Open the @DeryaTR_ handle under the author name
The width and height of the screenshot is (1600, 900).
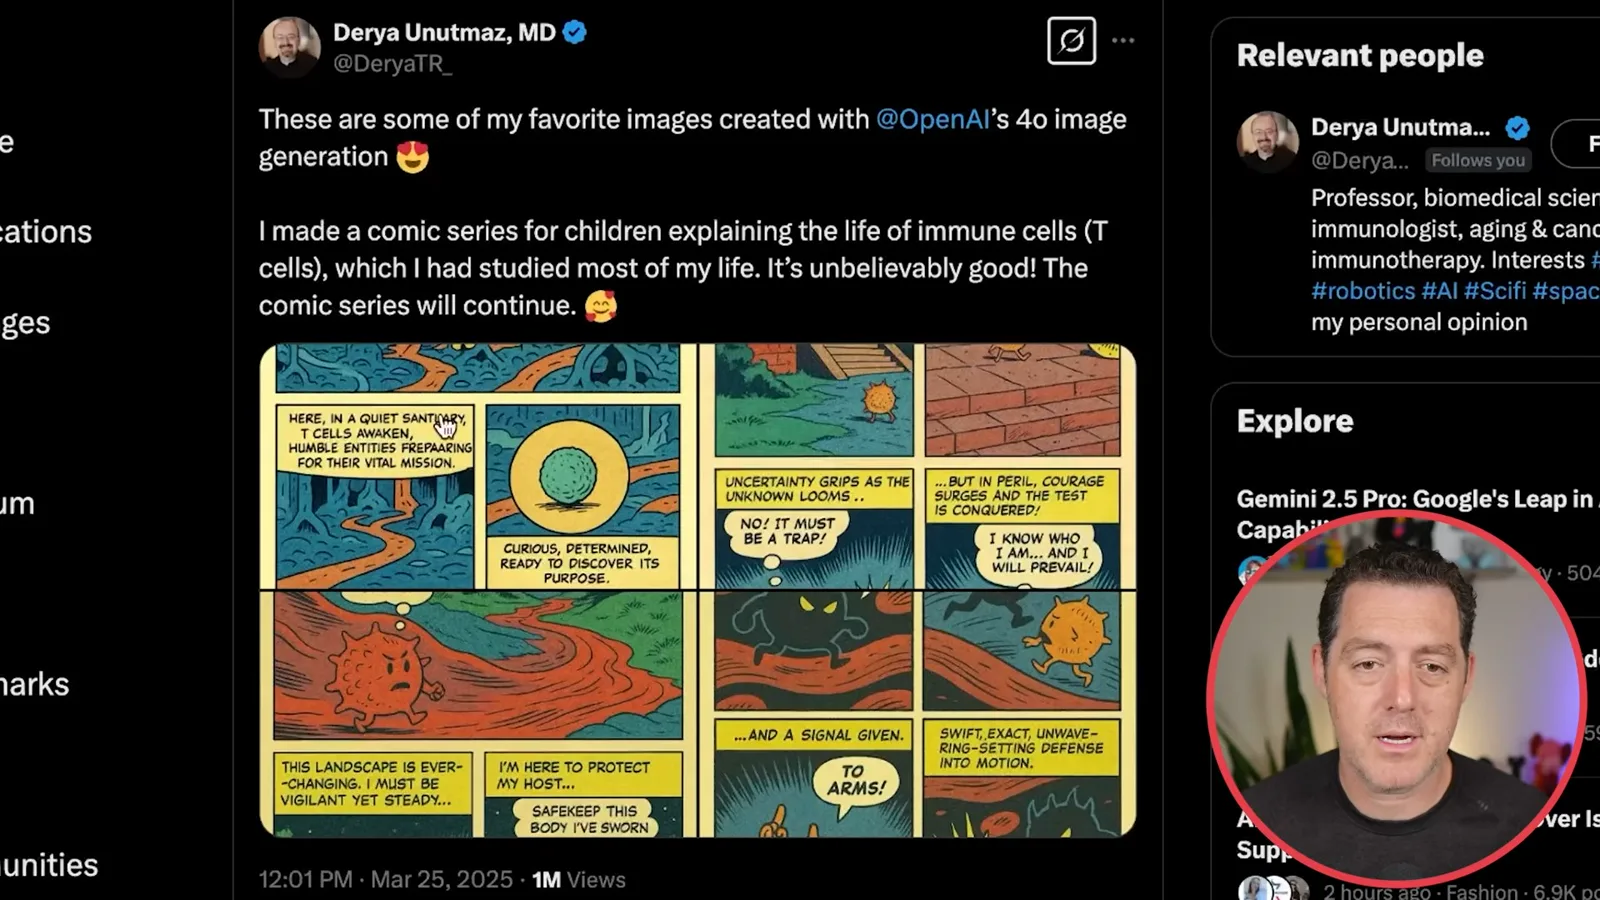click(x=392, y=64)
